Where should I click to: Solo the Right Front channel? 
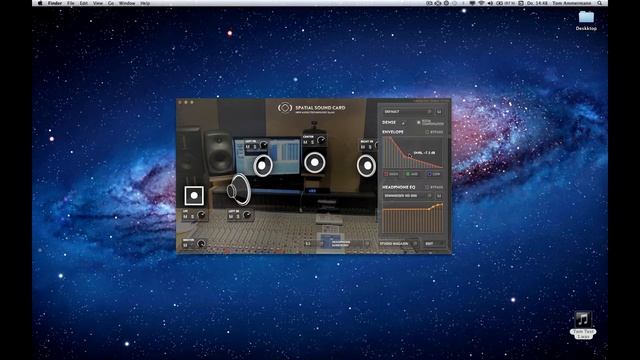[x=370, y=147]
